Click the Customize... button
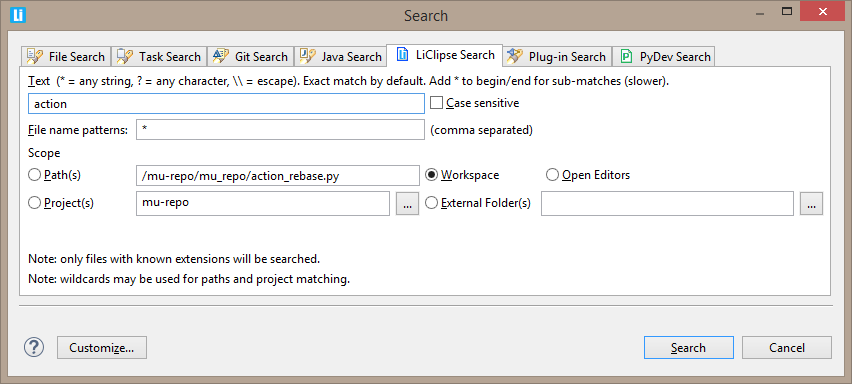Viewport: 852px width, 384px height. point(102,348)
